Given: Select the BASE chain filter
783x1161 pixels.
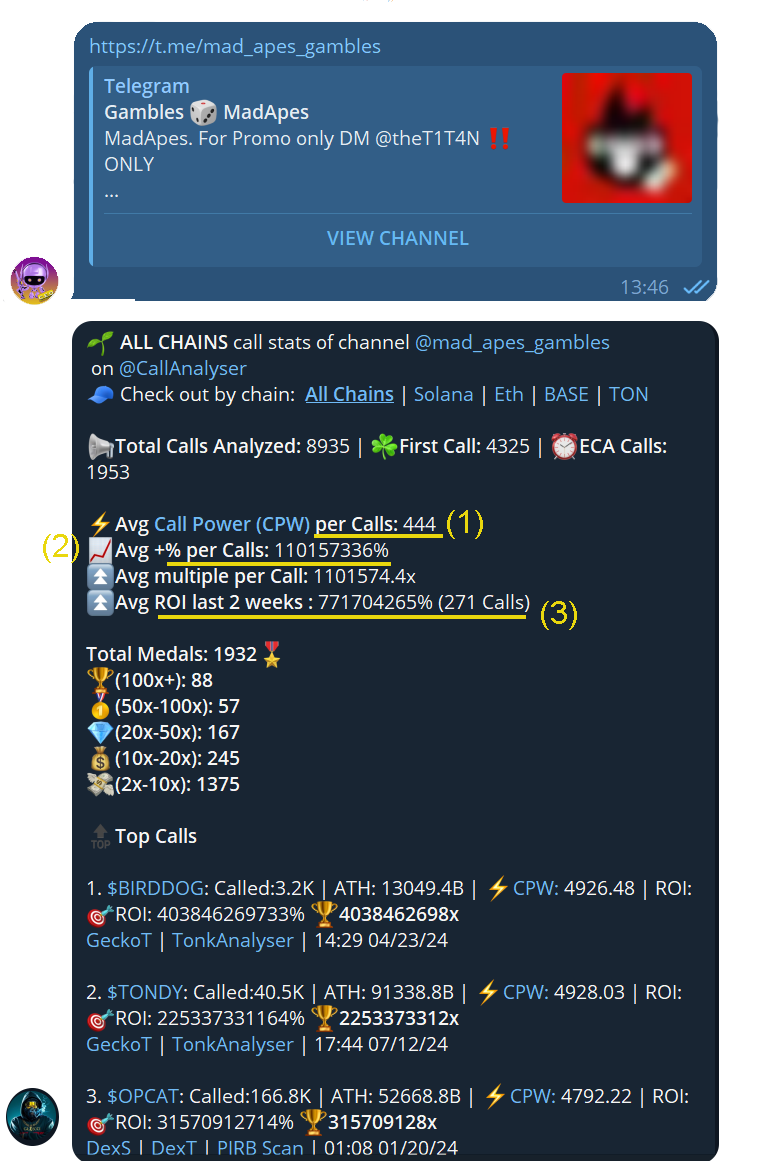Looking at the screenshot, I should click(567, 395).
